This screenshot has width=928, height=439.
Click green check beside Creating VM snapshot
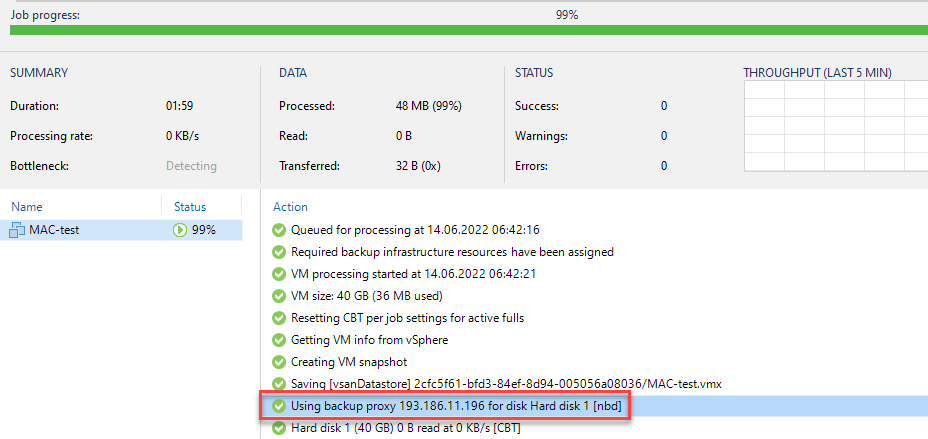pos(279,362)
